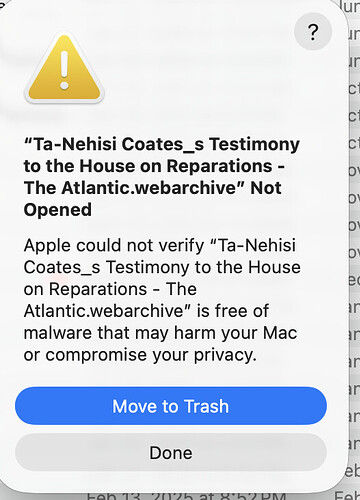This screenshot has width=360, height=500.
Task: Click the partial "Feb" entry in the bottom-right corner
Action: (347, 495)
